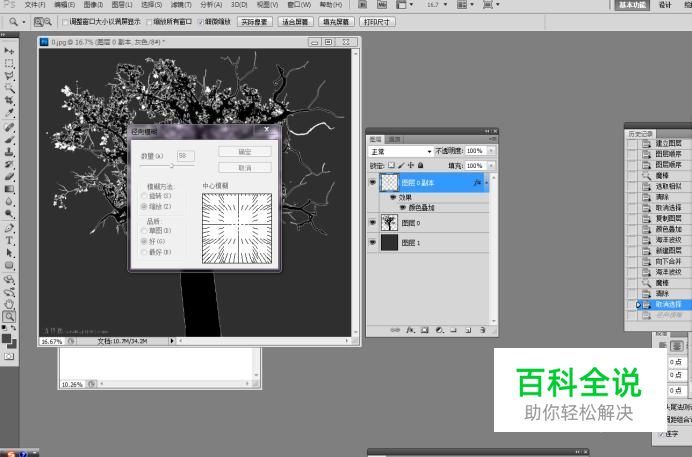Open status bar info arrow in document

pyautogui.click(x=172, y=341)
